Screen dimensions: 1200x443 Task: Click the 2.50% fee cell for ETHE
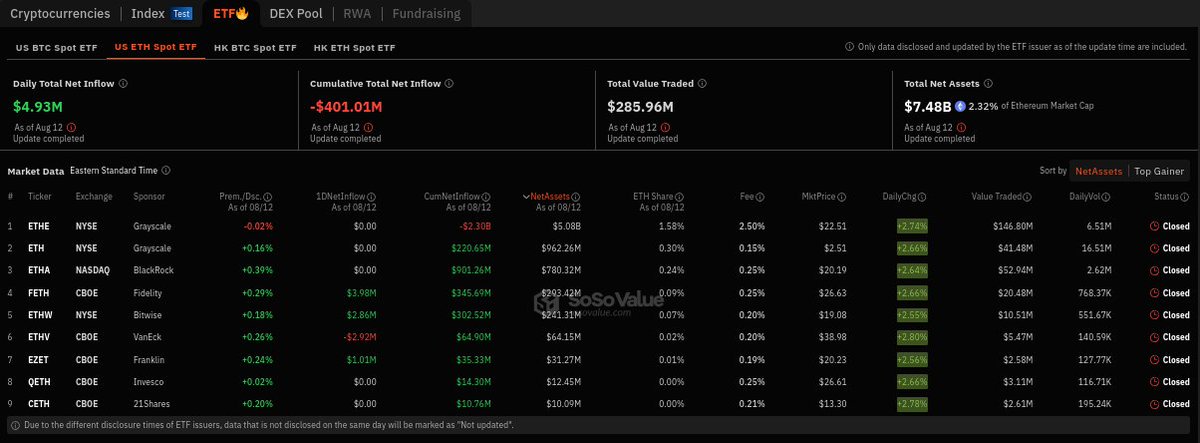pos(752,226)
